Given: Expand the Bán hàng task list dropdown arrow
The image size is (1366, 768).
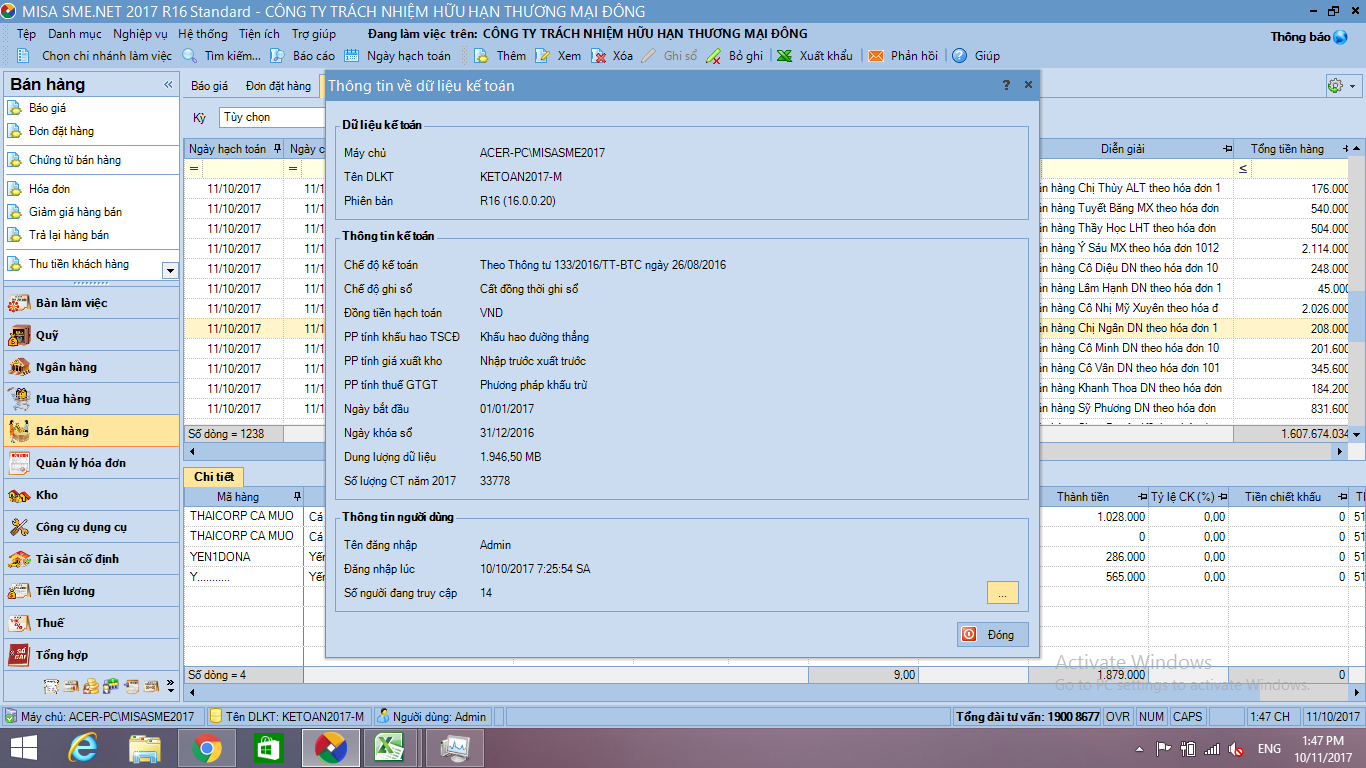Looking at the screenshot, I should click(169, 270).
